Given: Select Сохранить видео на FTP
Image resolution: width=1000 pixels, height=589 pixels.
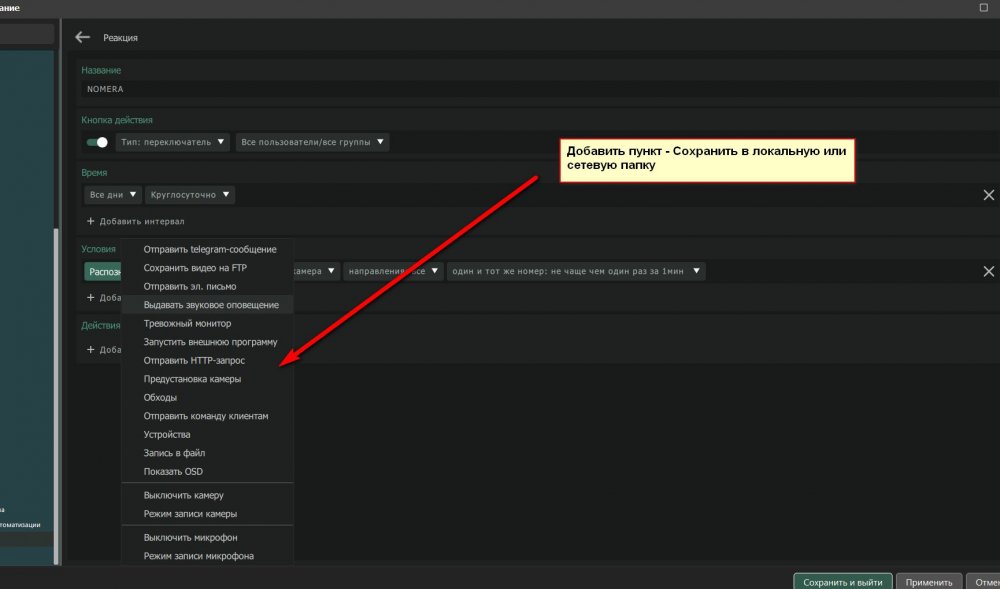Looking at the screenshot, I should pyautogui.click(x=207, y=268).
